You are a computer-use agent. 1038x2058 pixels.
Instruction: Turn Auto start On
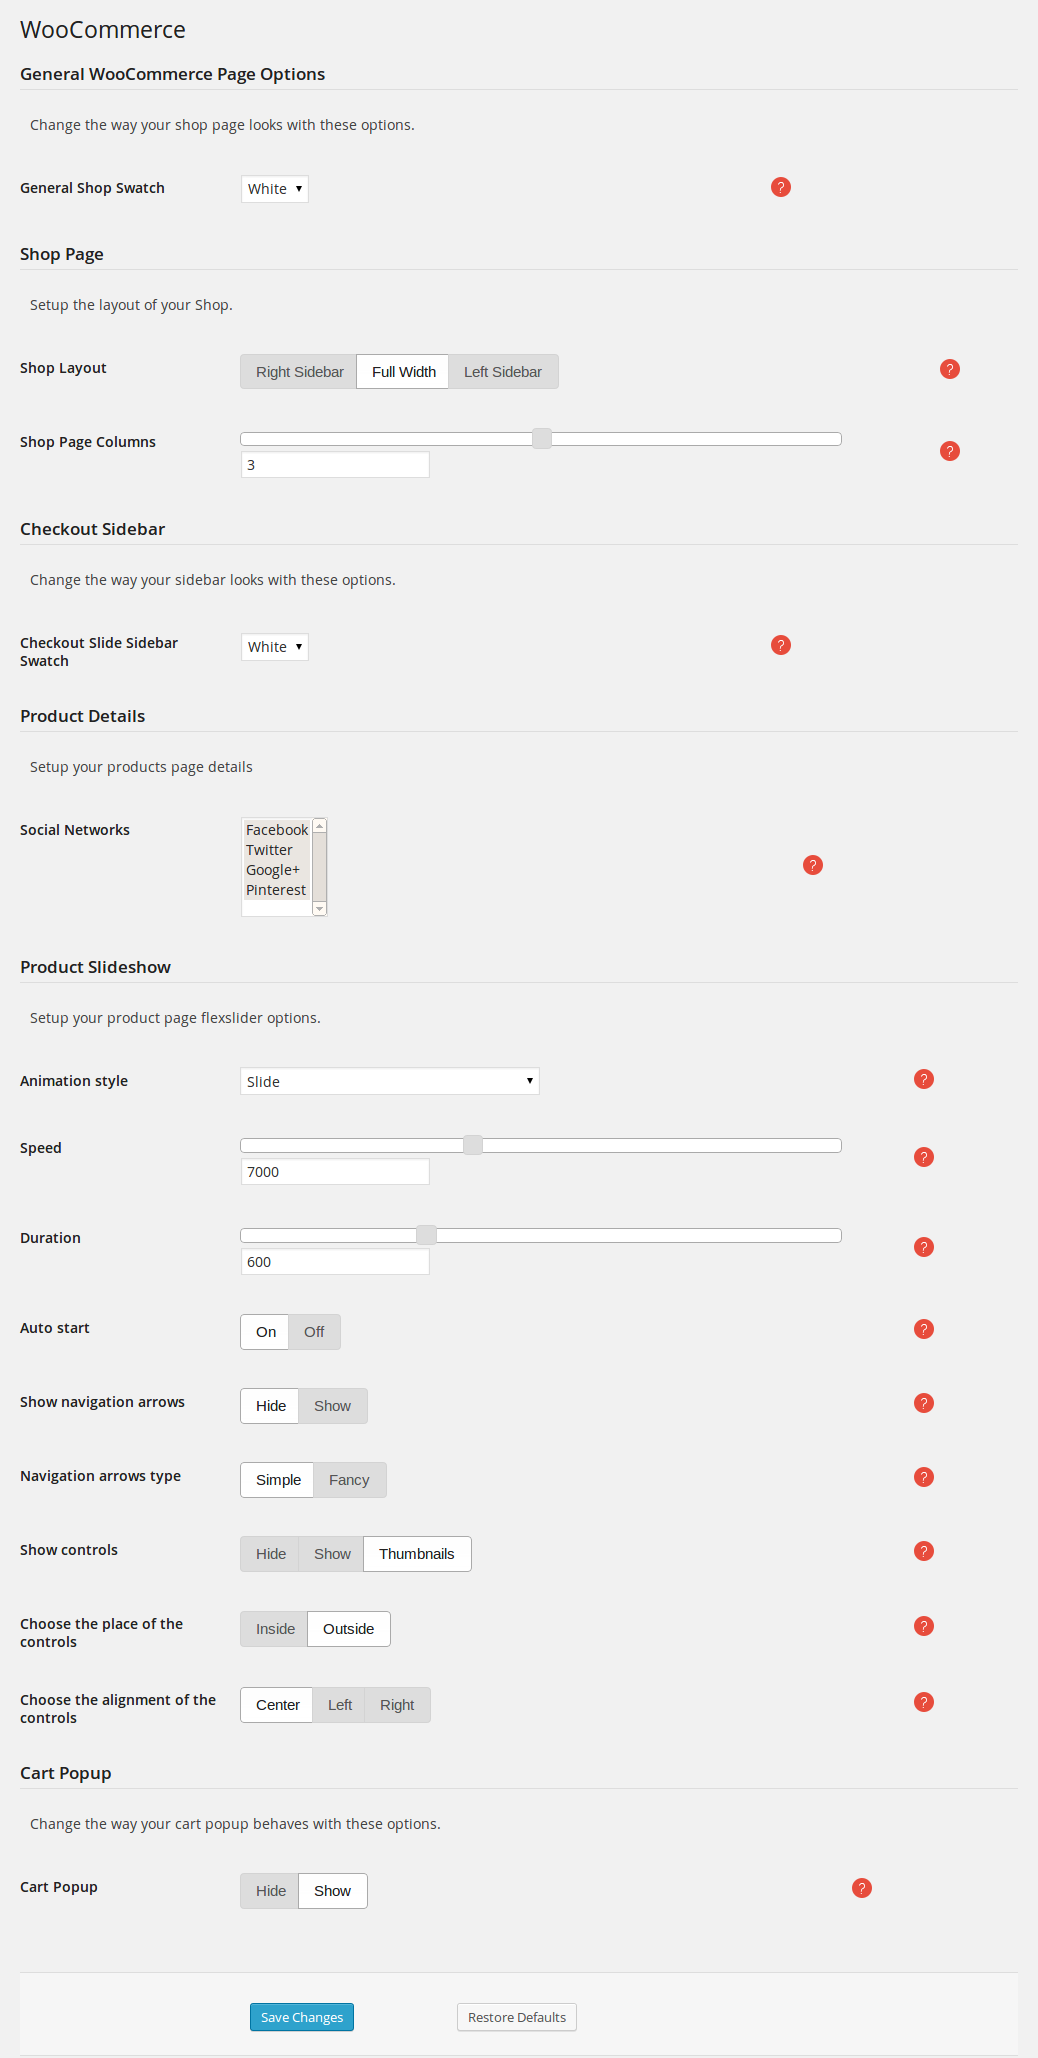click(265, 1332)
